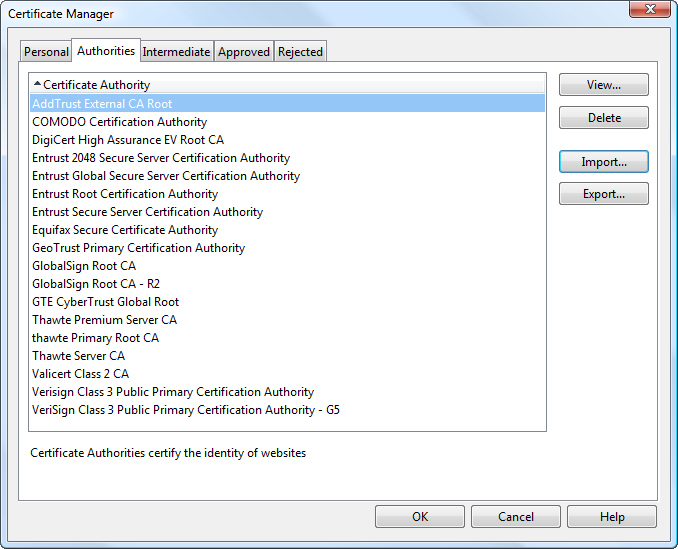678x549 pixels.
Task: Sort by Certificate Authority column header
Action: click(288, 85)
